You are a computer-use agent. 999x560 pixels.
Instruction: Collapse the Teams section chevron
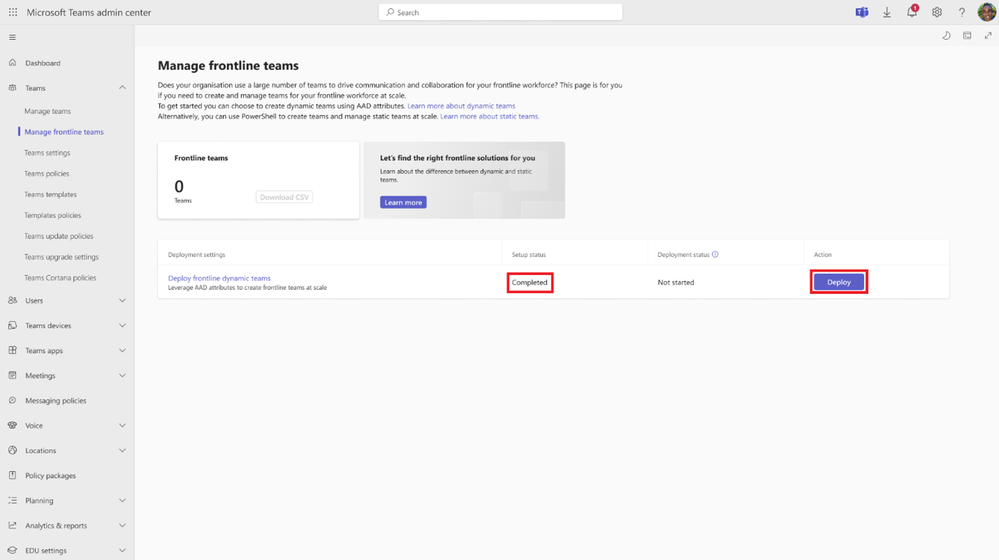(122, 88)
